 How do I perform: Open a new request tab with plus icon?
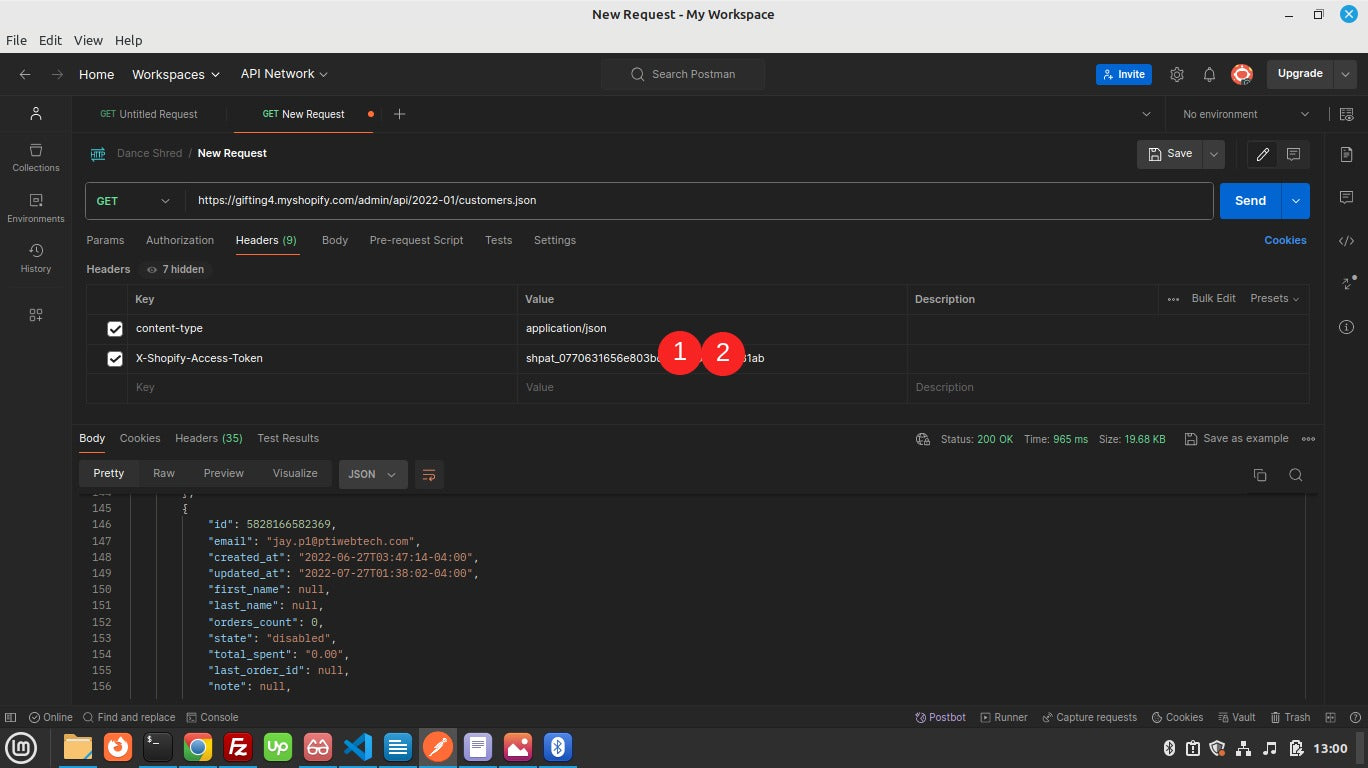click(x=399, y=114)
